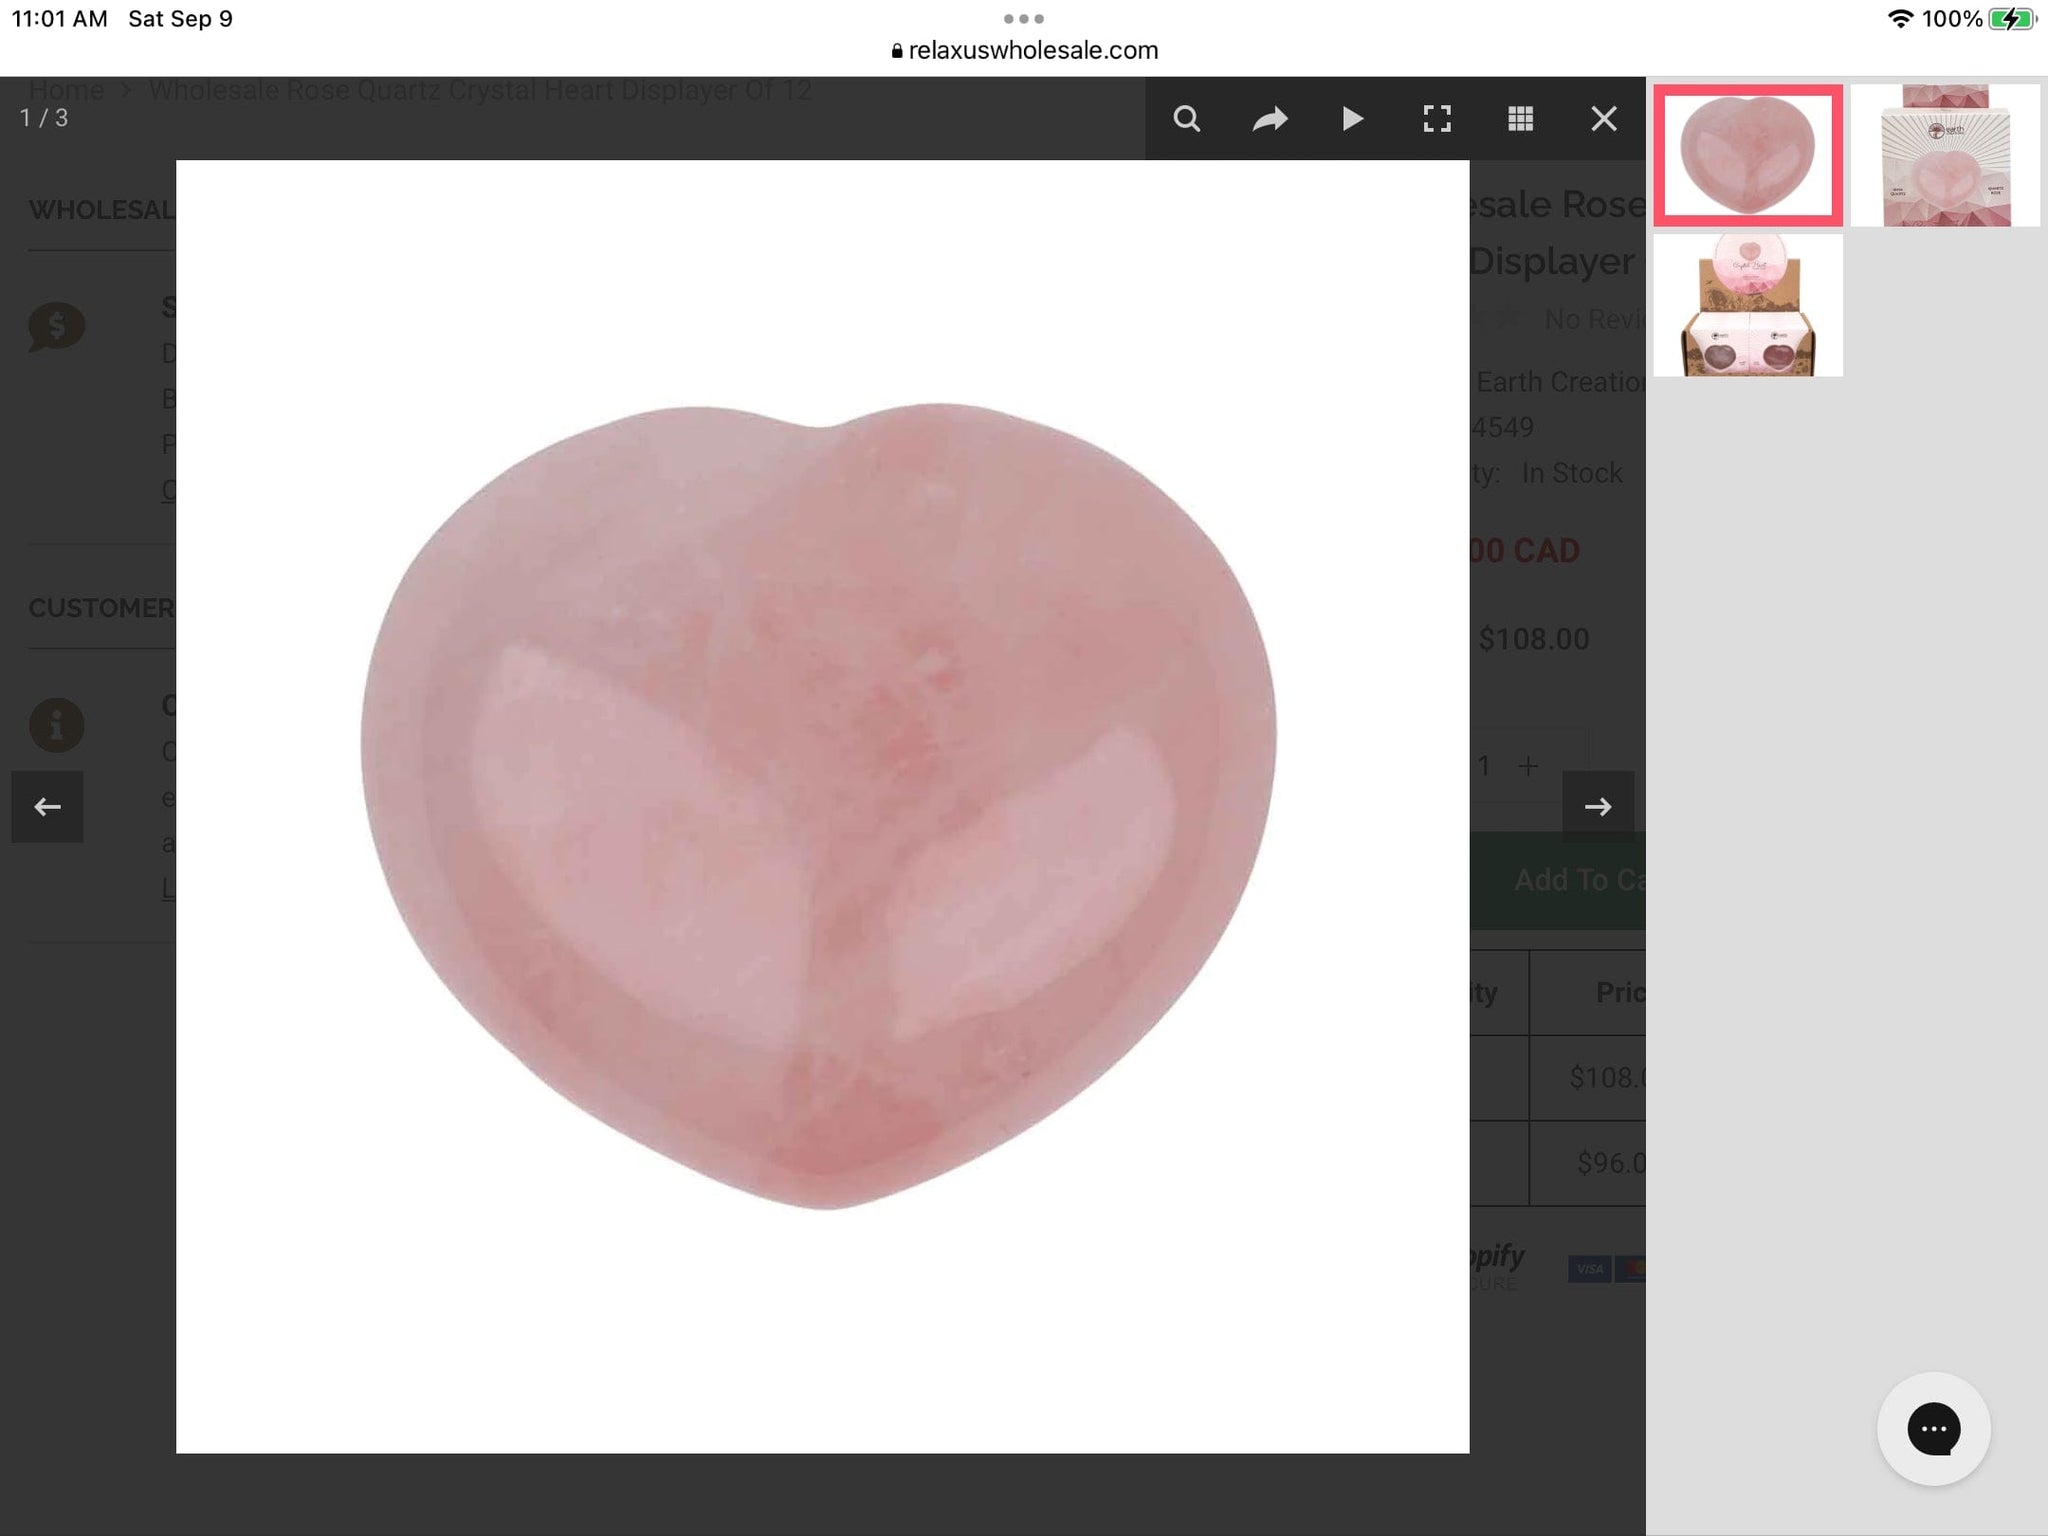
Task: Close the lightbox with the X icon
Action: [x=1604, y=119]
